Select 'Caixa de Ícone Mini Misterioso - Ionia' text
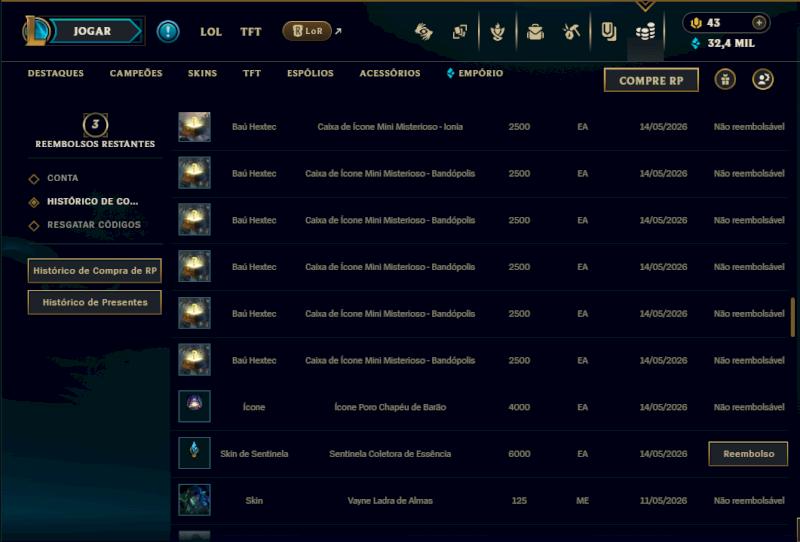 [390, 127]
